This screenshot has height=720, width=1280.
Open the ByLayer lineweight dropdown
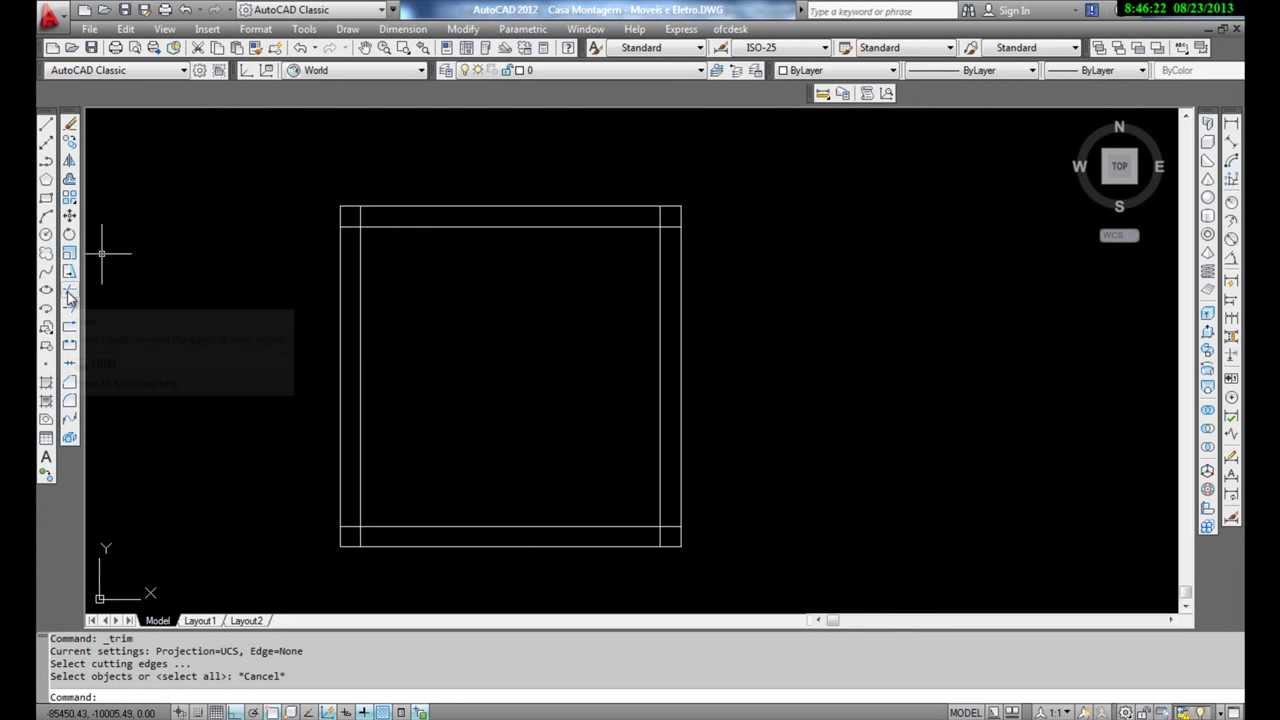click(1098, 70)
